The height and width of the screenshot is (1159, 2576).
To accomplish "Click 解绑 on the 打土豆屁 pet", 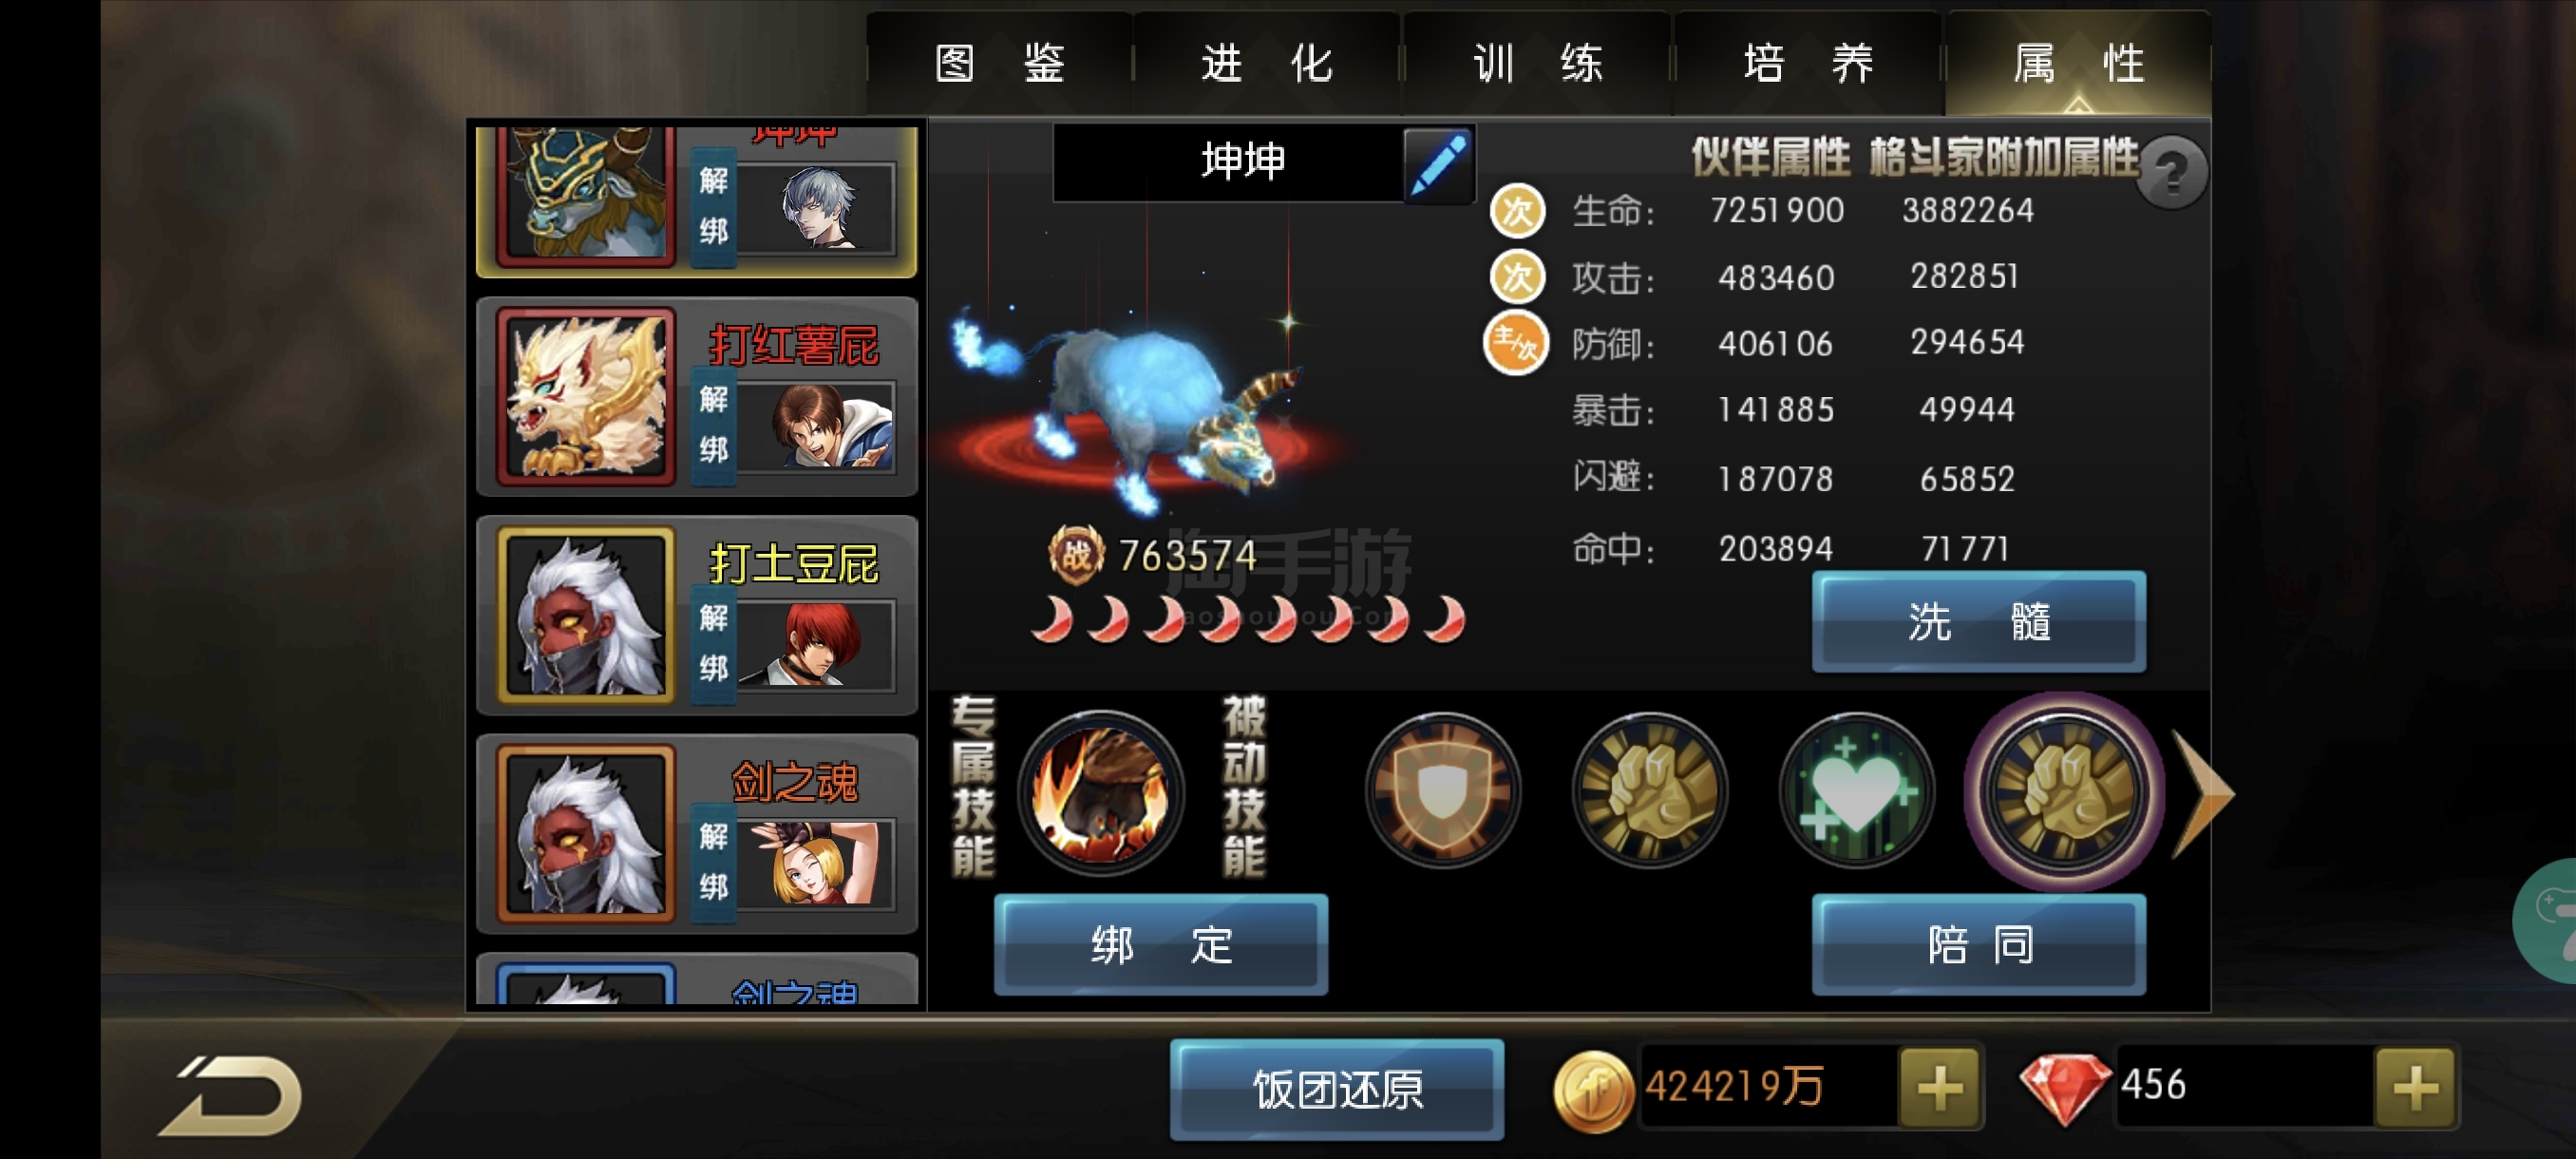I will point(713,642).
